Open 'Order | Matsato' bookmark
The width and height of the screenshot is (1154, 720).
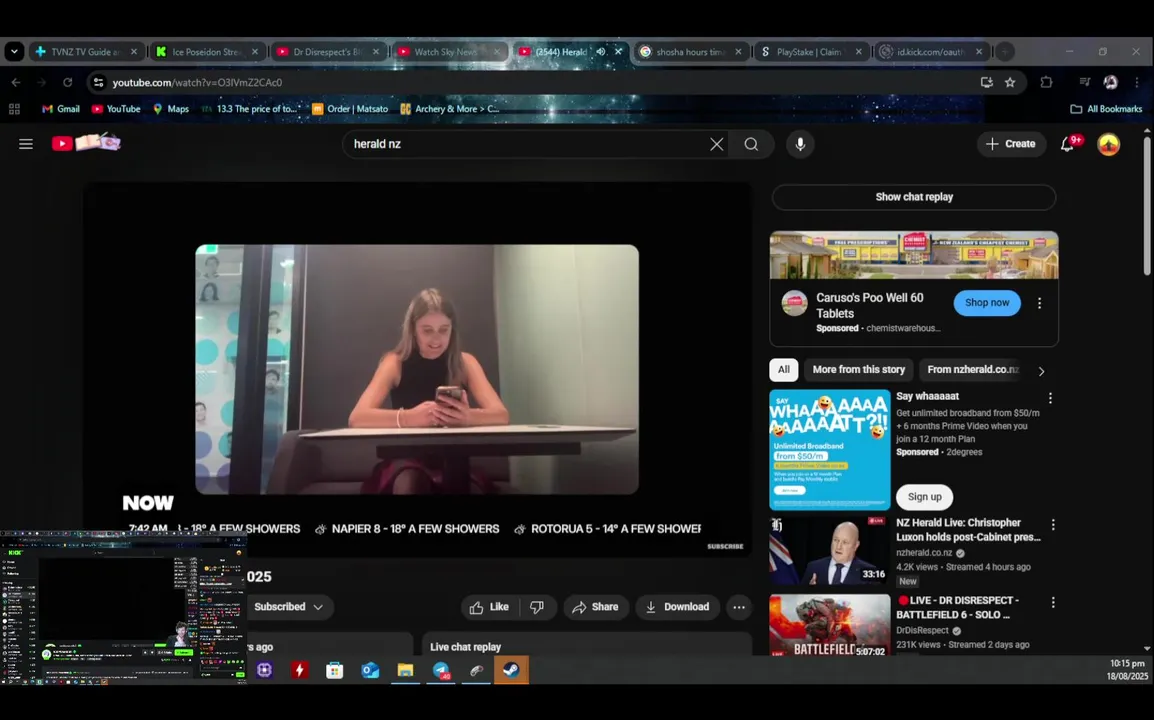pos(350,109)
